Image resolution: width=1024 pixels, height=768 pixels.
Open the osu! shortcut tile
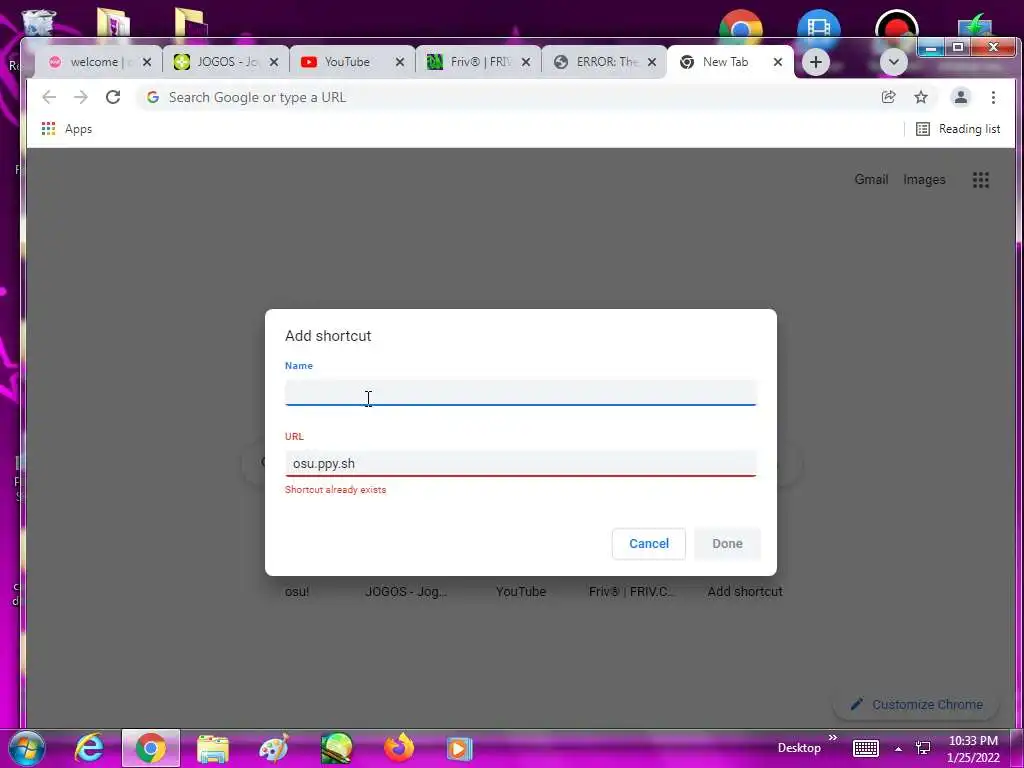coord(297,591)
